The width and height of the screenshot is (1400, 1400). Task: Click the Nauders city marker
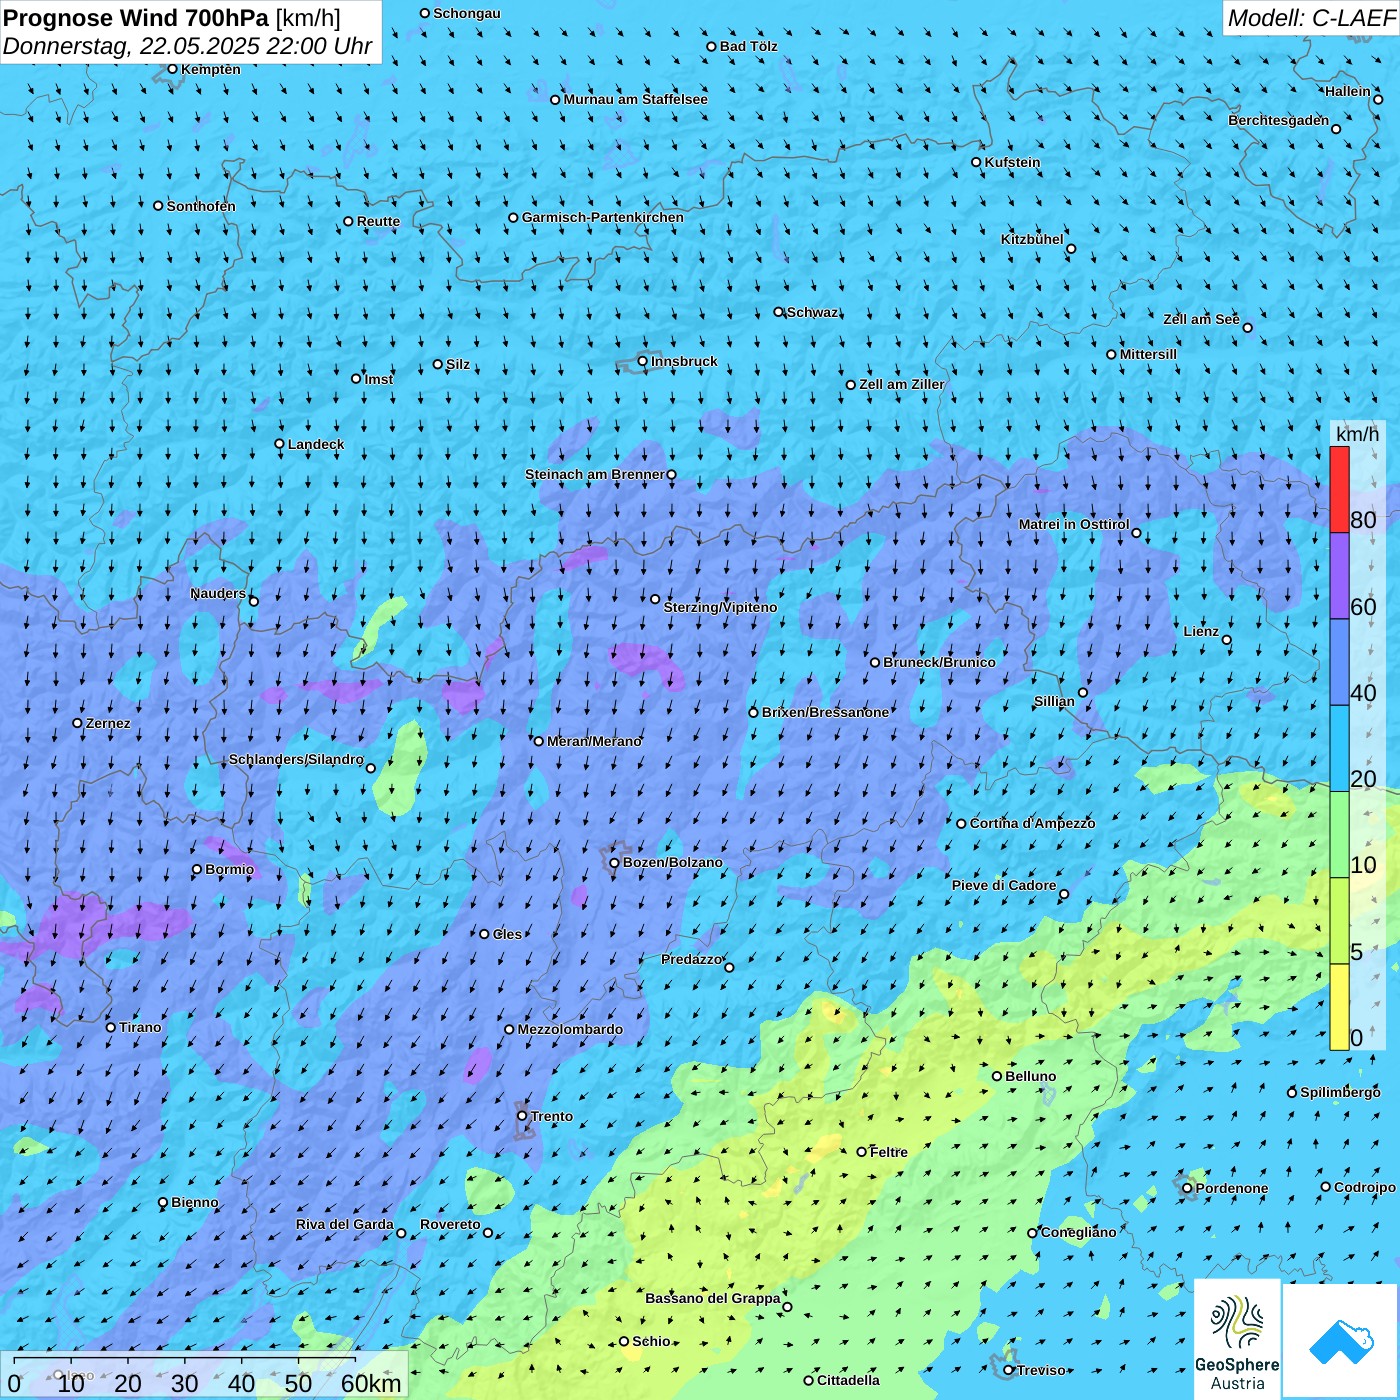point(254,601)
